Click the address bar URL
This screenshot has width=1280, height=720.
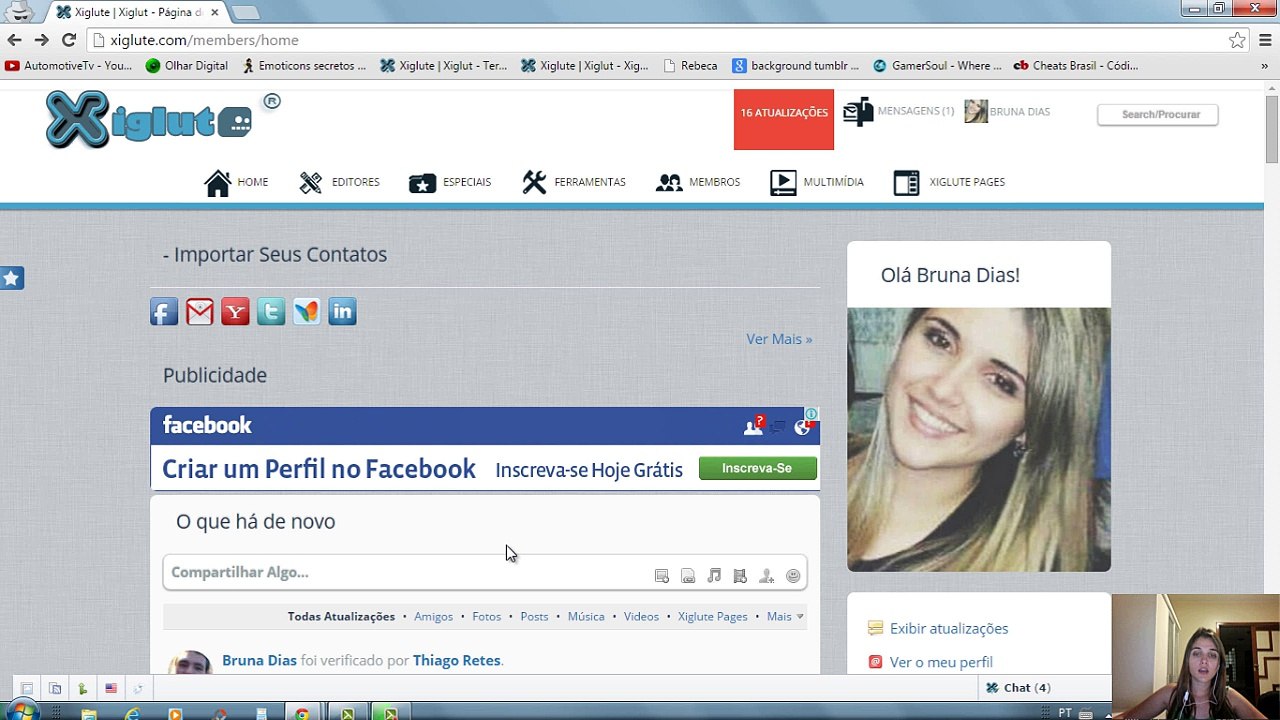(x=204, y=40)
